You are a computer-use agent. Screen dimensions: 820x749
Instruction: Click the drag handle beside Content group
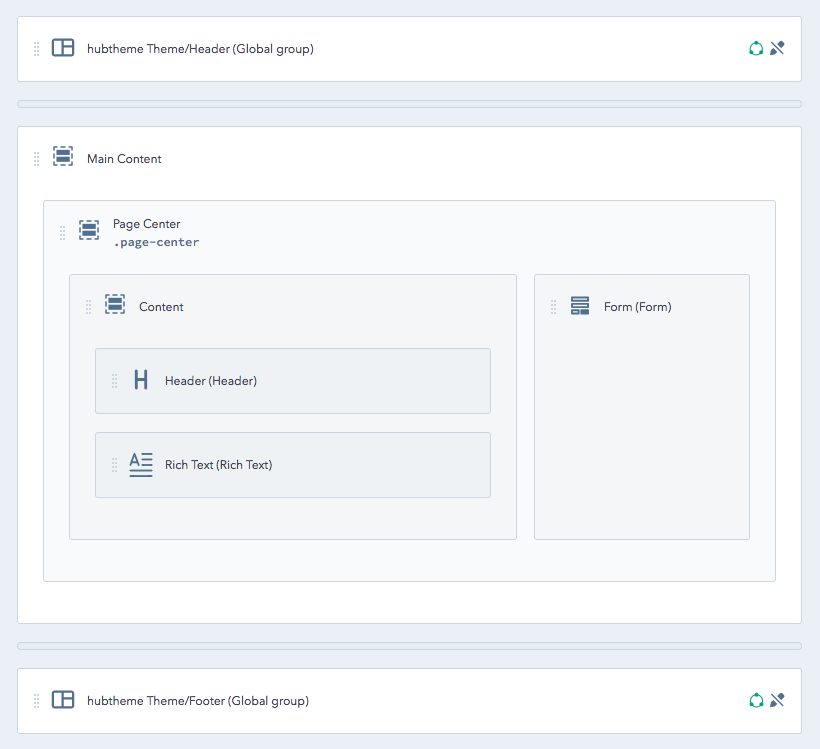point(88,307)
